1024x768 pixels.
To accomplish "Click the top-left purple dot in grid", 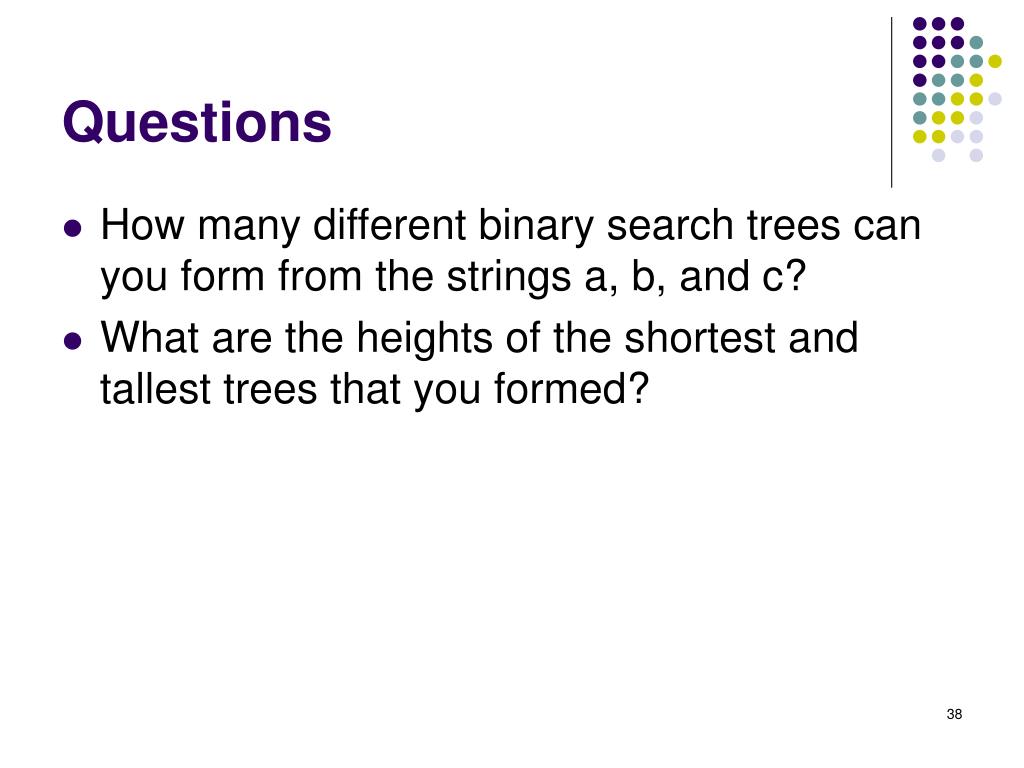I will pyautogui.click(x=920, y=24).
